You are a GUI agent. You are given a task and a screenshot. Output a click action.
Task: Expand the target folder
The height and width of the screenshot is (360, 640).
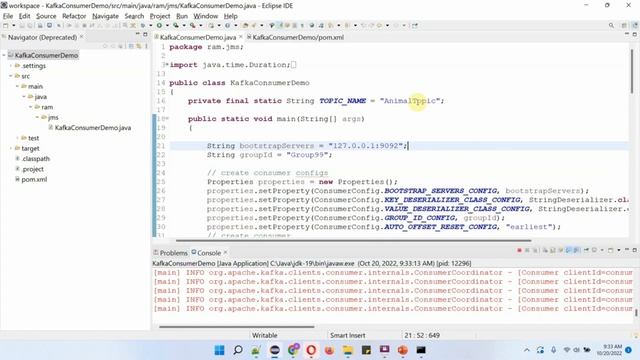pos(11,148)
